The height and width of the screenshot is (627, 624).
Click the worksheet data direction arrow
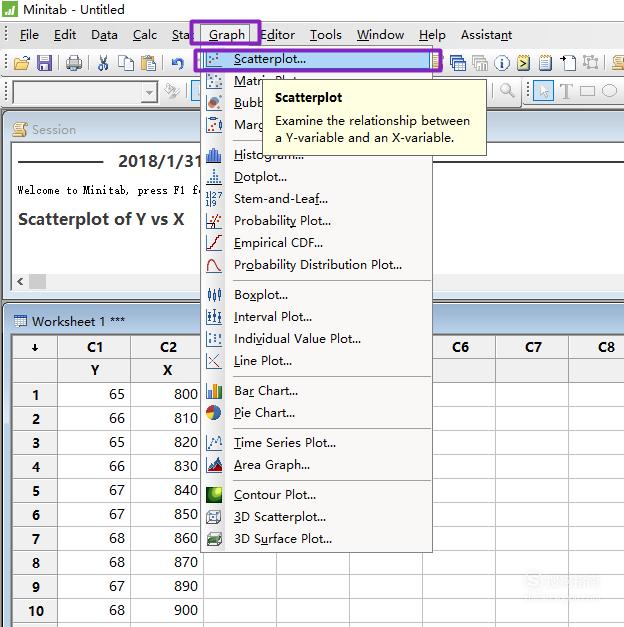point(35,347)
